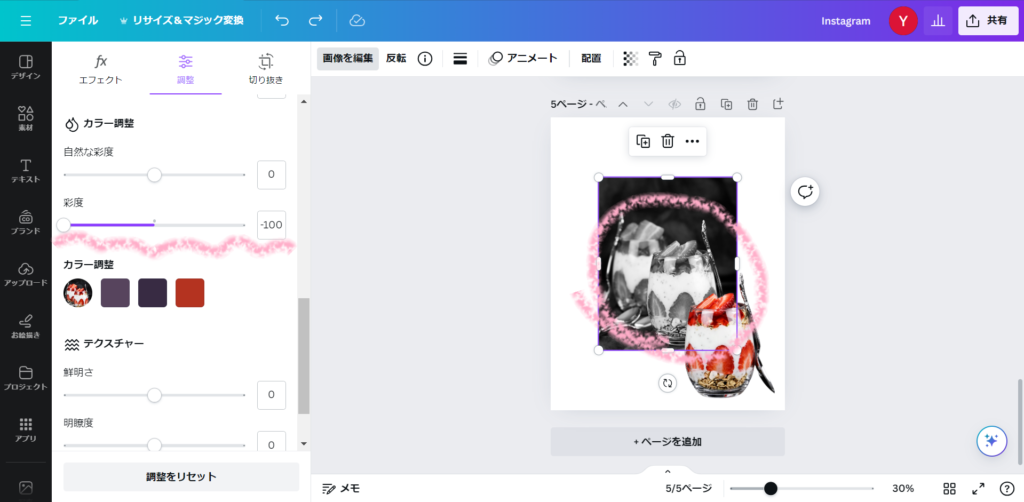Viewport: 1024px width, 502px height.
Task: Open the hamburger main menu
Action: (x=25, y=21)
